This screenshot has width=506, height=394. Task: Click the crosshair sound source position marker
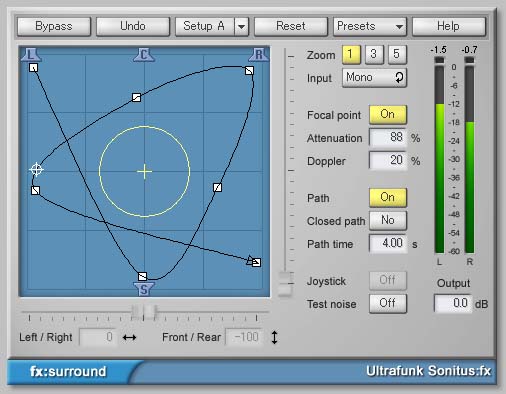point(36,169)
